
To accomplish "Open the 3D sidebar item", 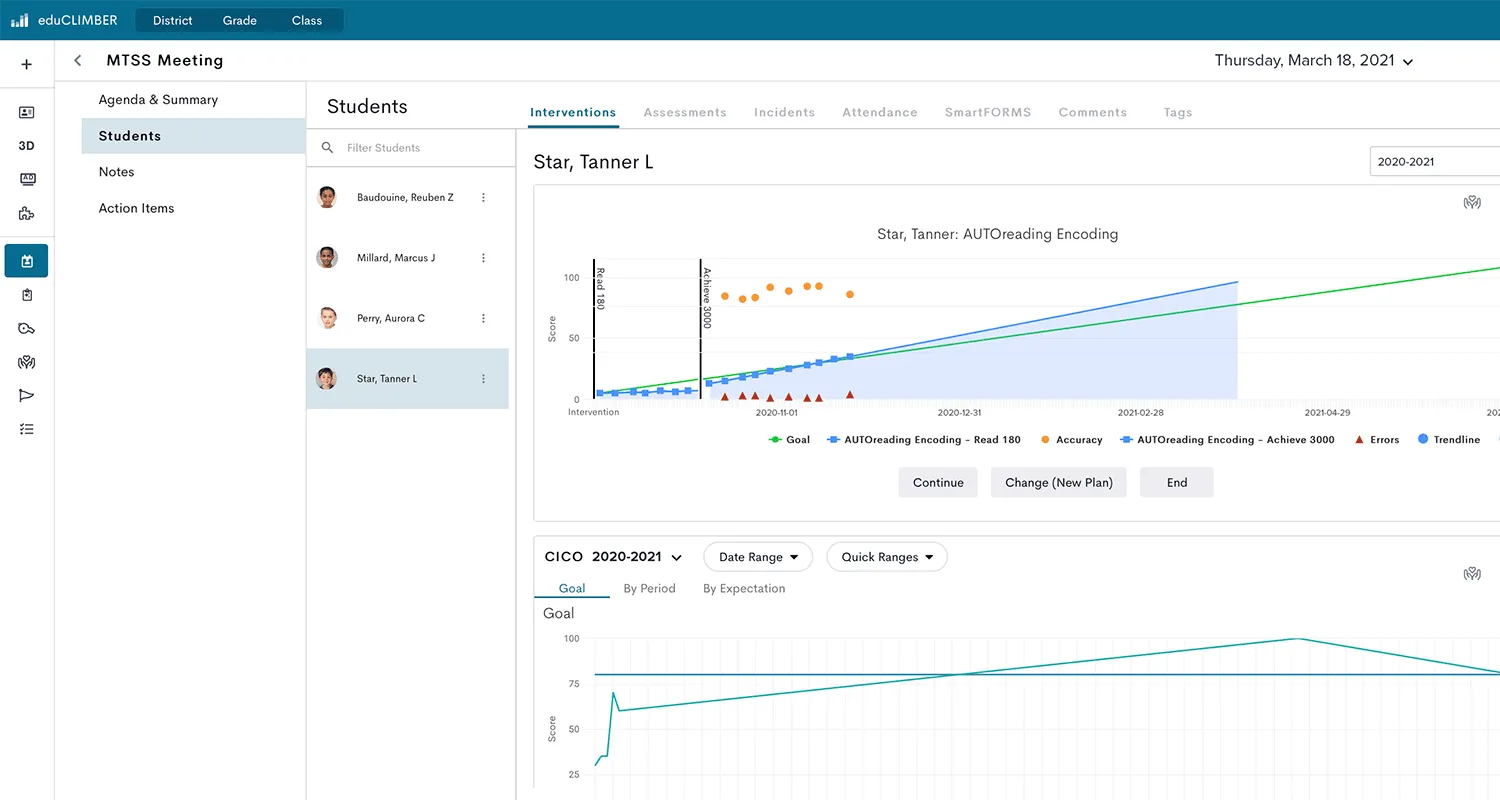I will pyautogui.click(x=27, y=146).
